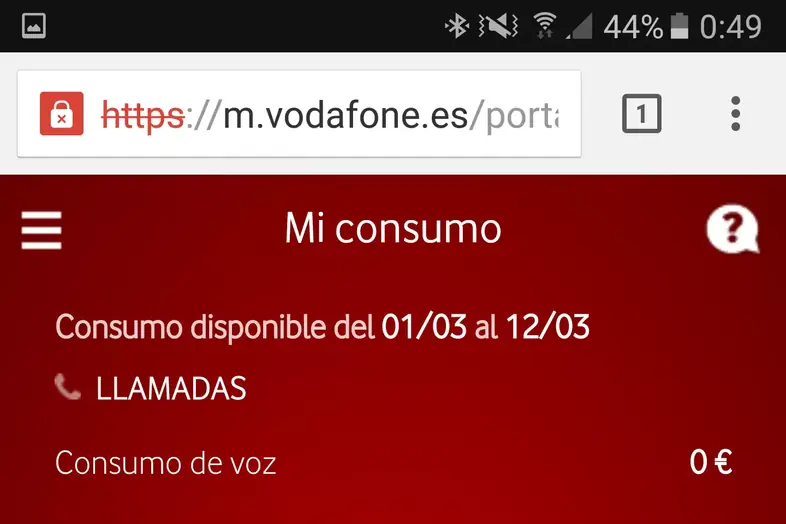Open the help chat bubble icon

(x=733, y=229)
